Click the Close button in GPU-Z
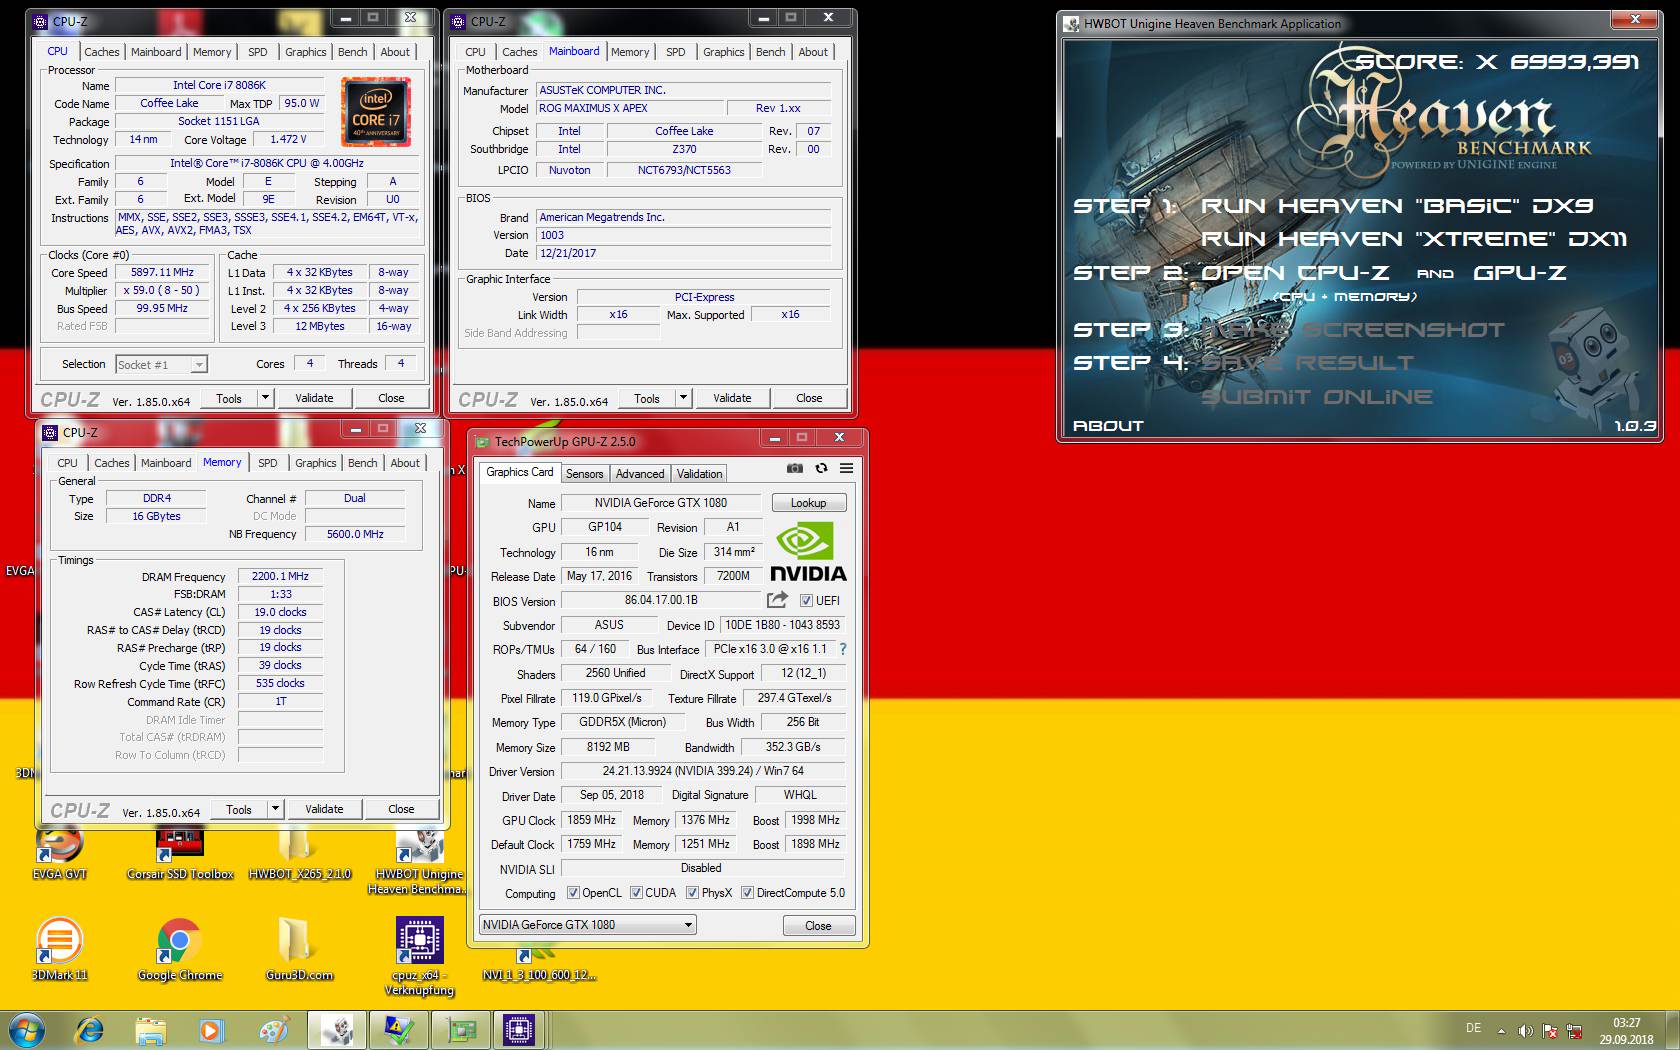This screenshot has height=1050, width=1680. (818, 926)
